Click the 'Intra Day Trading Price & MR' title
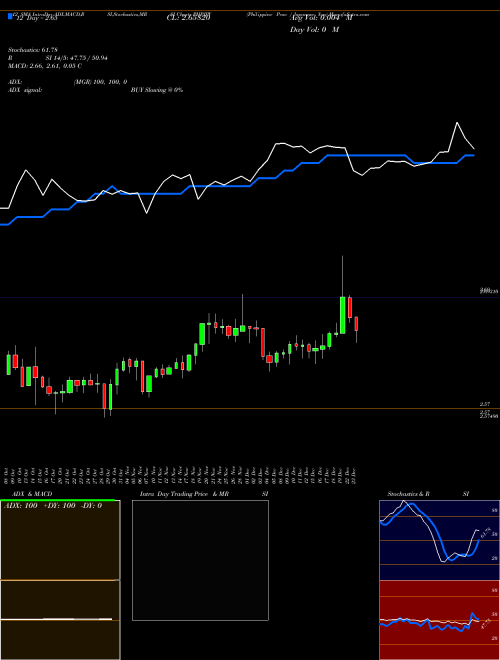 coord(184,494)
